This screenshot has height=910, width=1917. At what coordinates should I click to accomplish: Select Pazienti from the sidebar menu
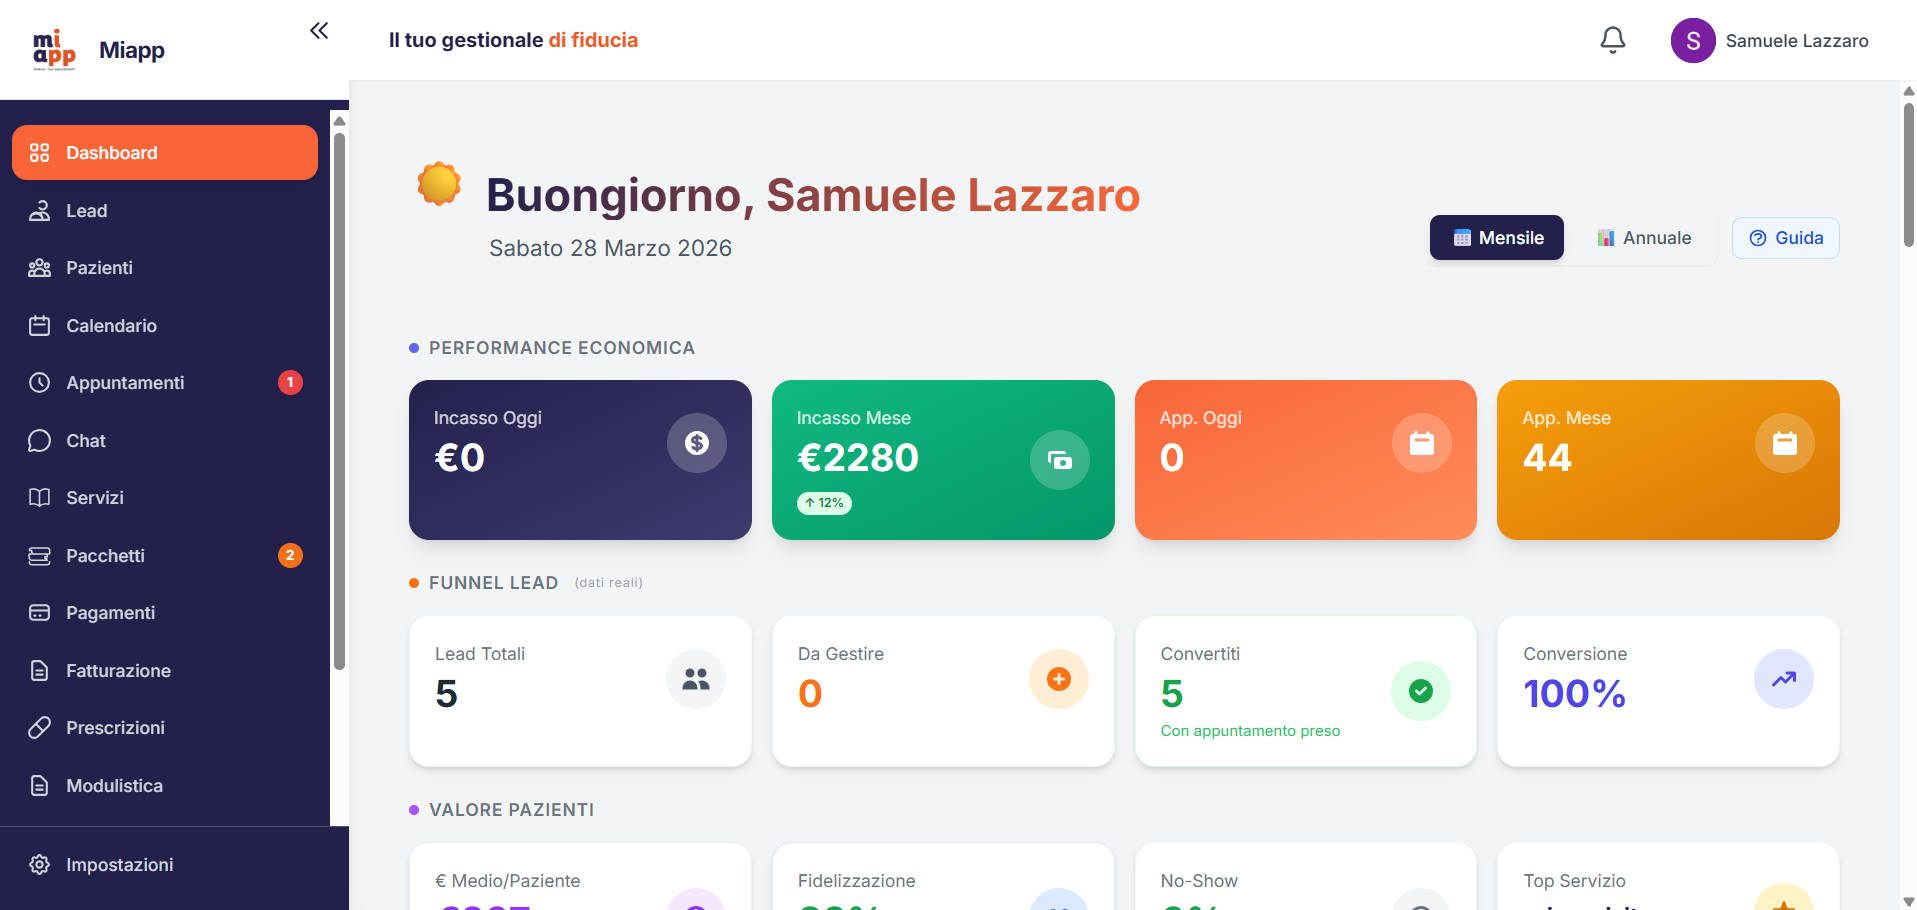[x=99, y=267]
